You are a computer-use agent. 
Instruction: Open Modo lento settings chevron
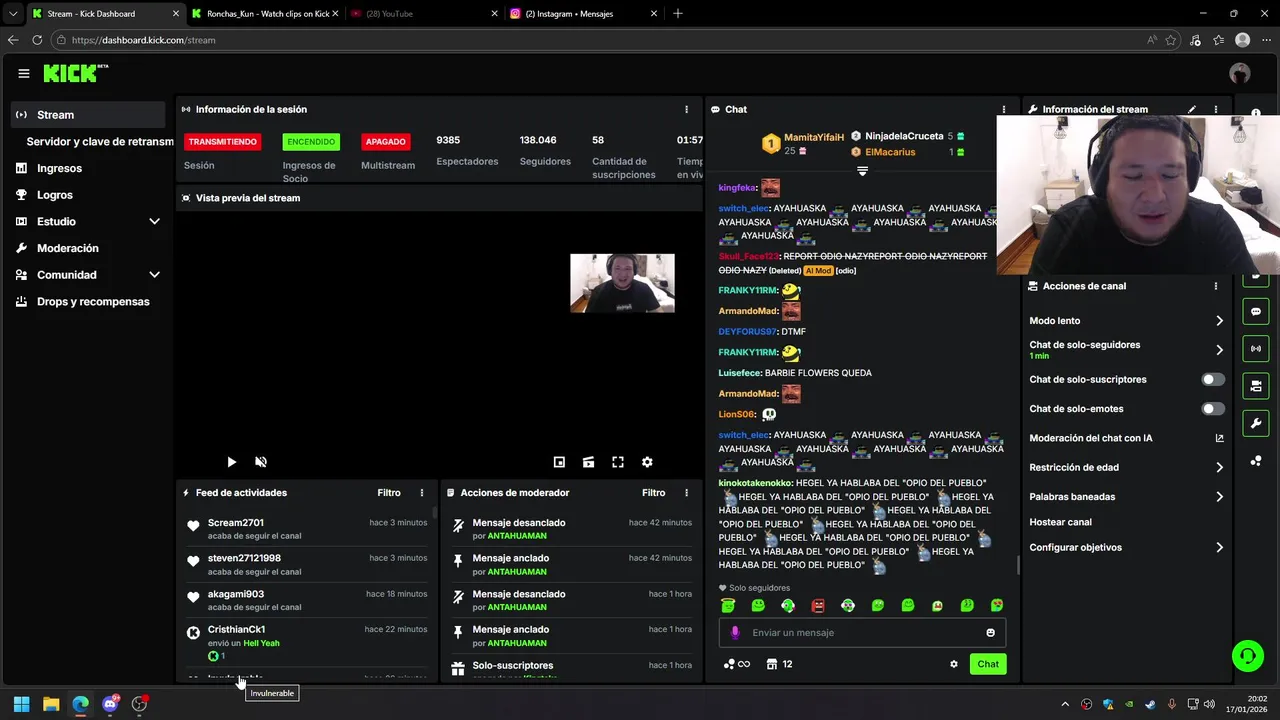[1219, 321]
